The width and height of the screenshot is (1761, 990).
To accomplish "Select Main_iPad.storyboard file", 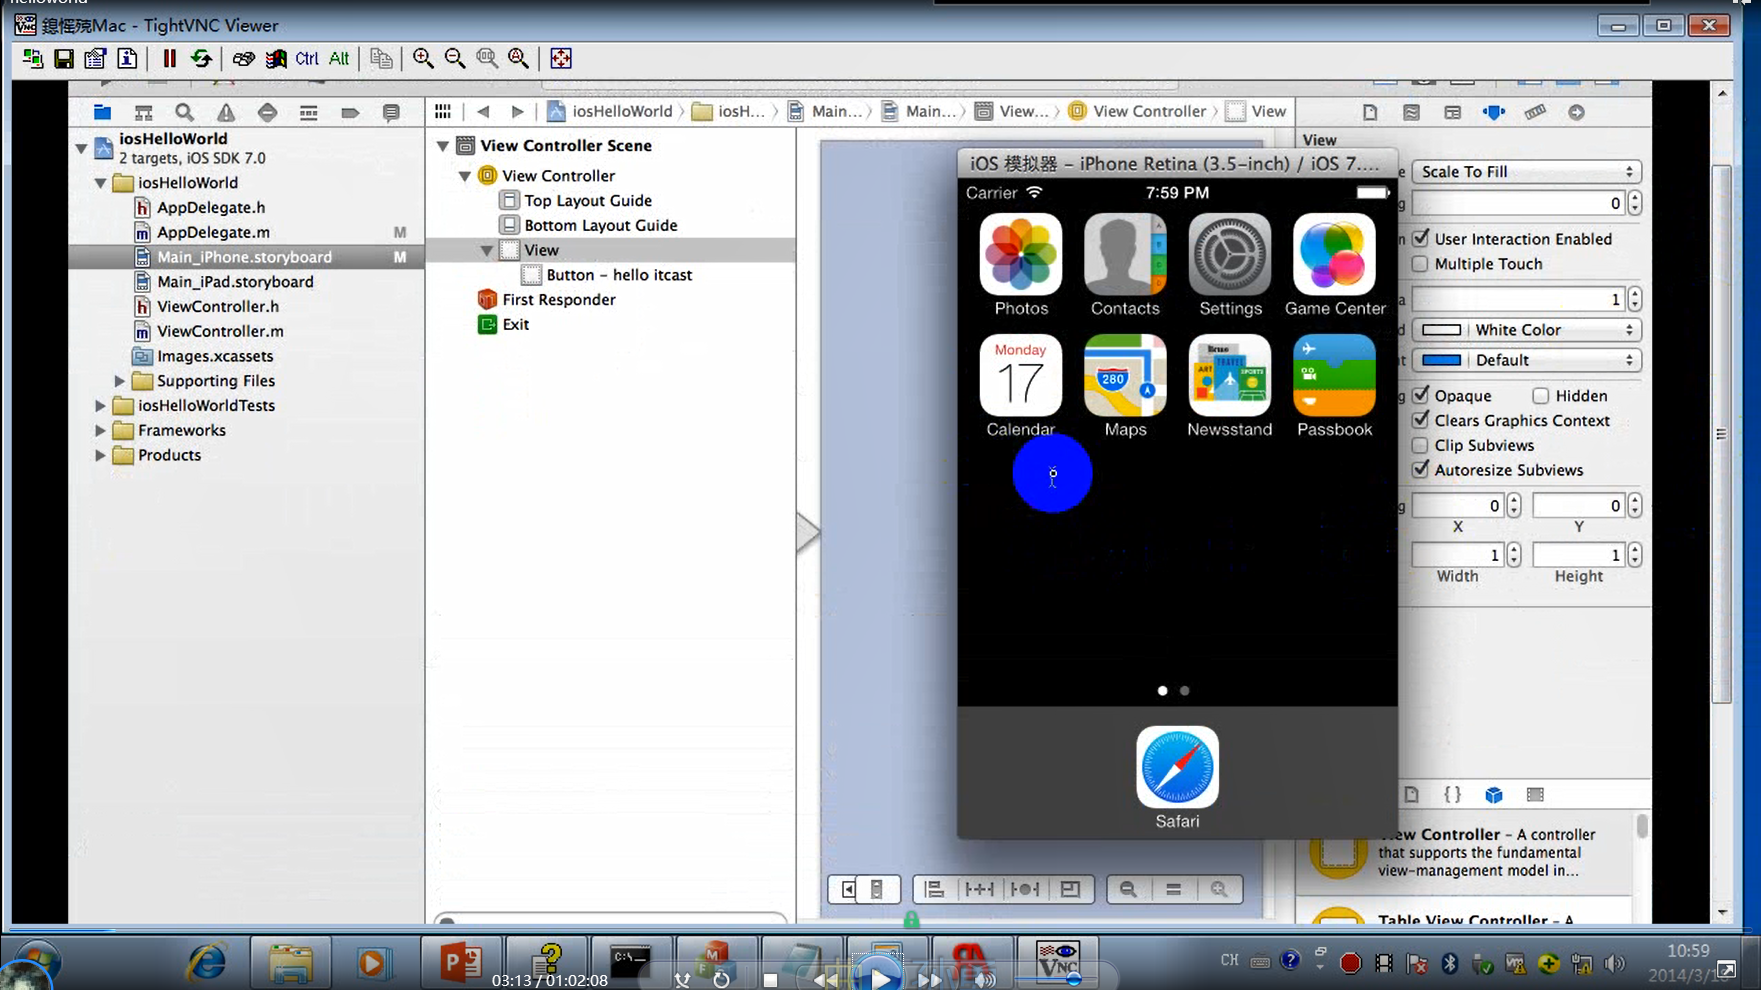I will click(235, 282).
